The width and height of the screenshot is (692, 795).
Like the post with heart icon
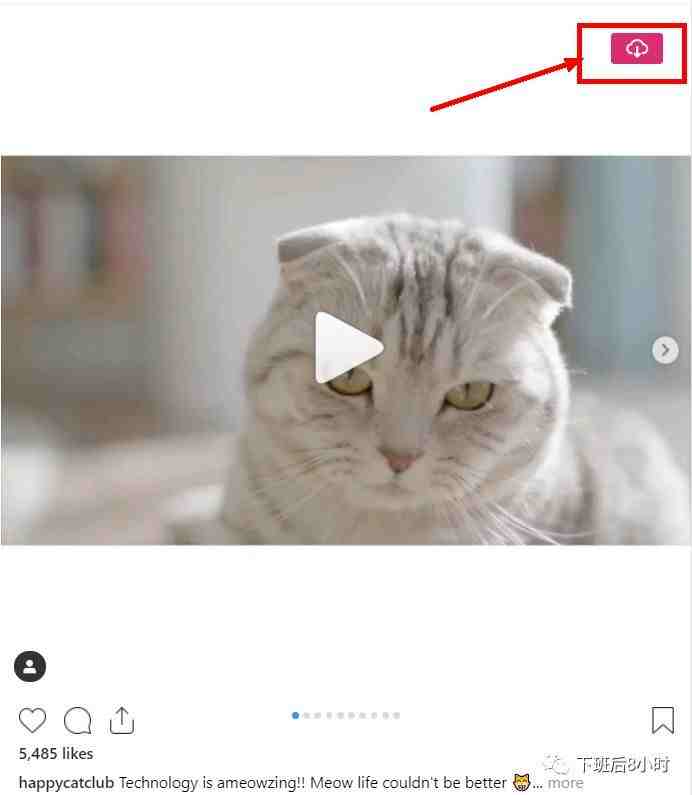pyautogui.click(x=32, y=720)
